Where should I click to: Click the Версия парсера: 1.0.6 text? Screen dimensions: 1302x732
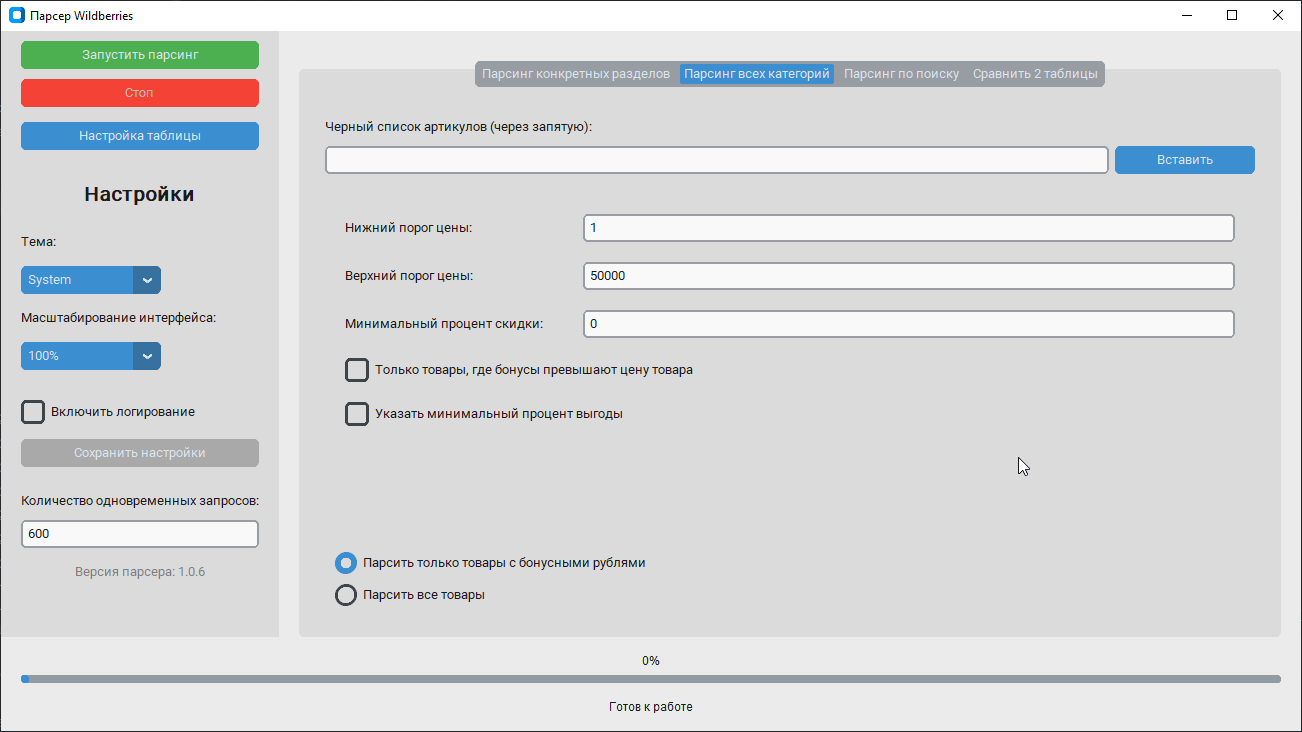[x=140, y=572]
